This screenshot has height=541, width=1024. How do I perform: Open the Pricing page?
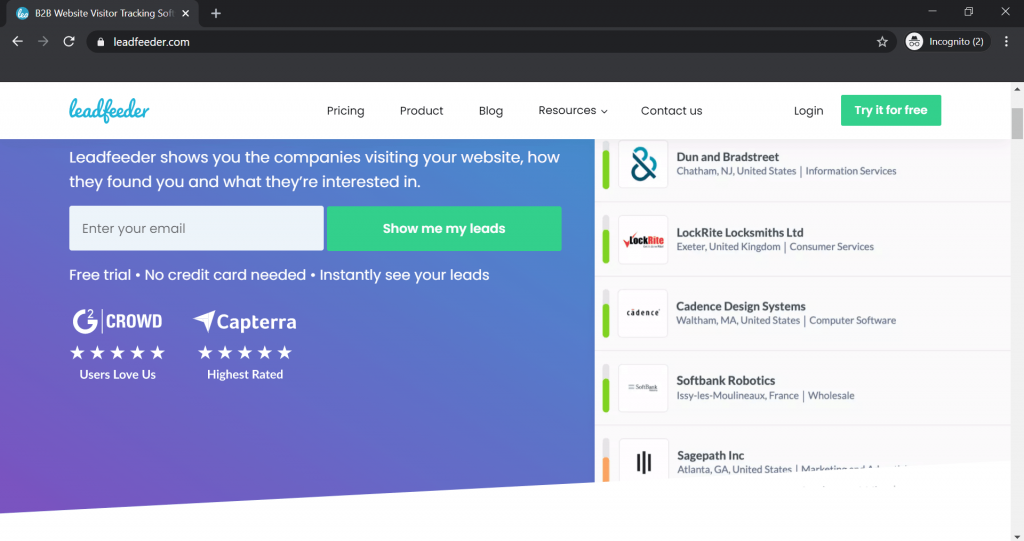click(x=345, y=110)
